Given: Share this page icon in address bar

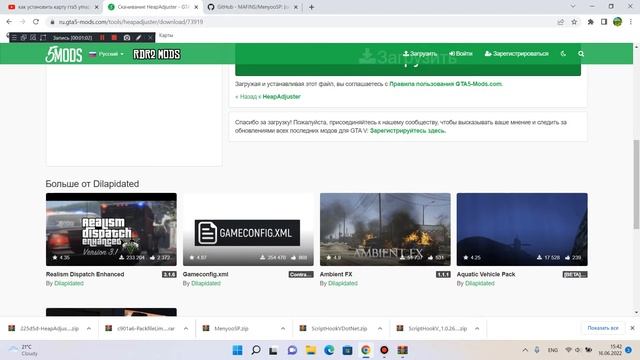Looking at the screenshot, I should (560, 22).
